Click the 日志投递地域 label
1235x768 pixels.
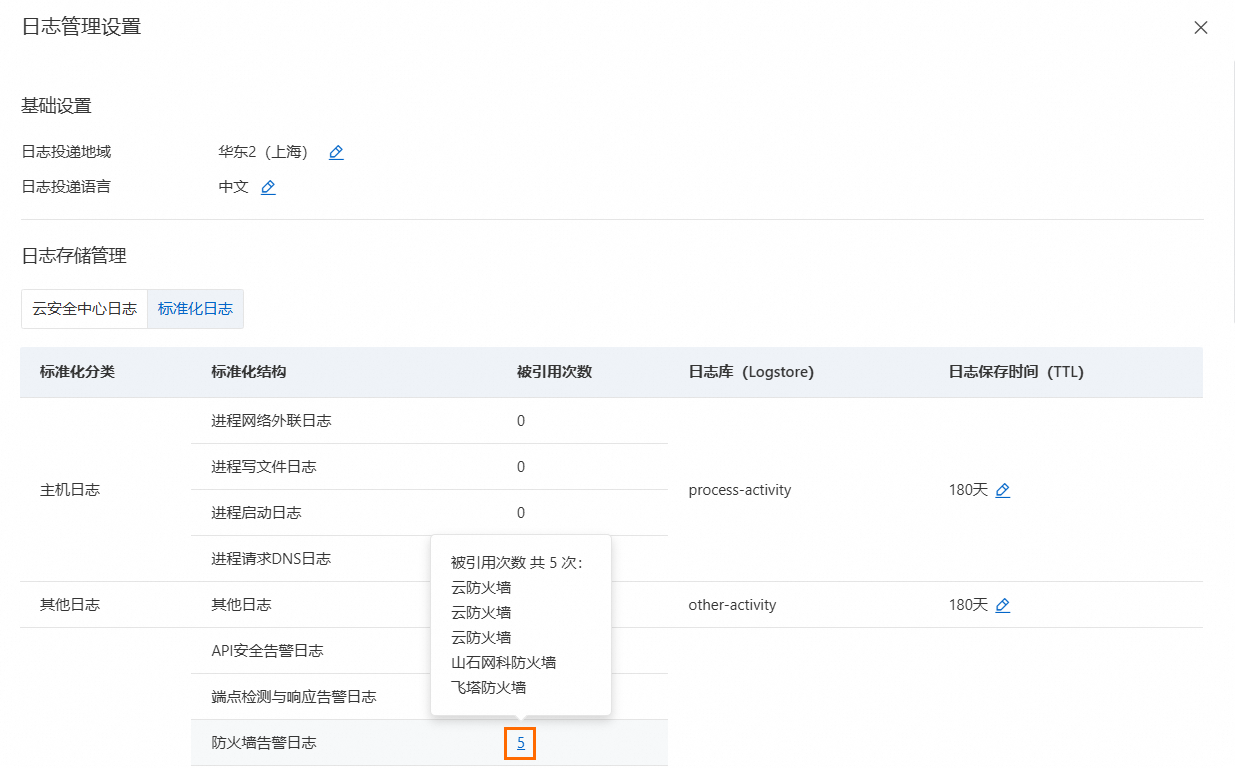(66, 153)
